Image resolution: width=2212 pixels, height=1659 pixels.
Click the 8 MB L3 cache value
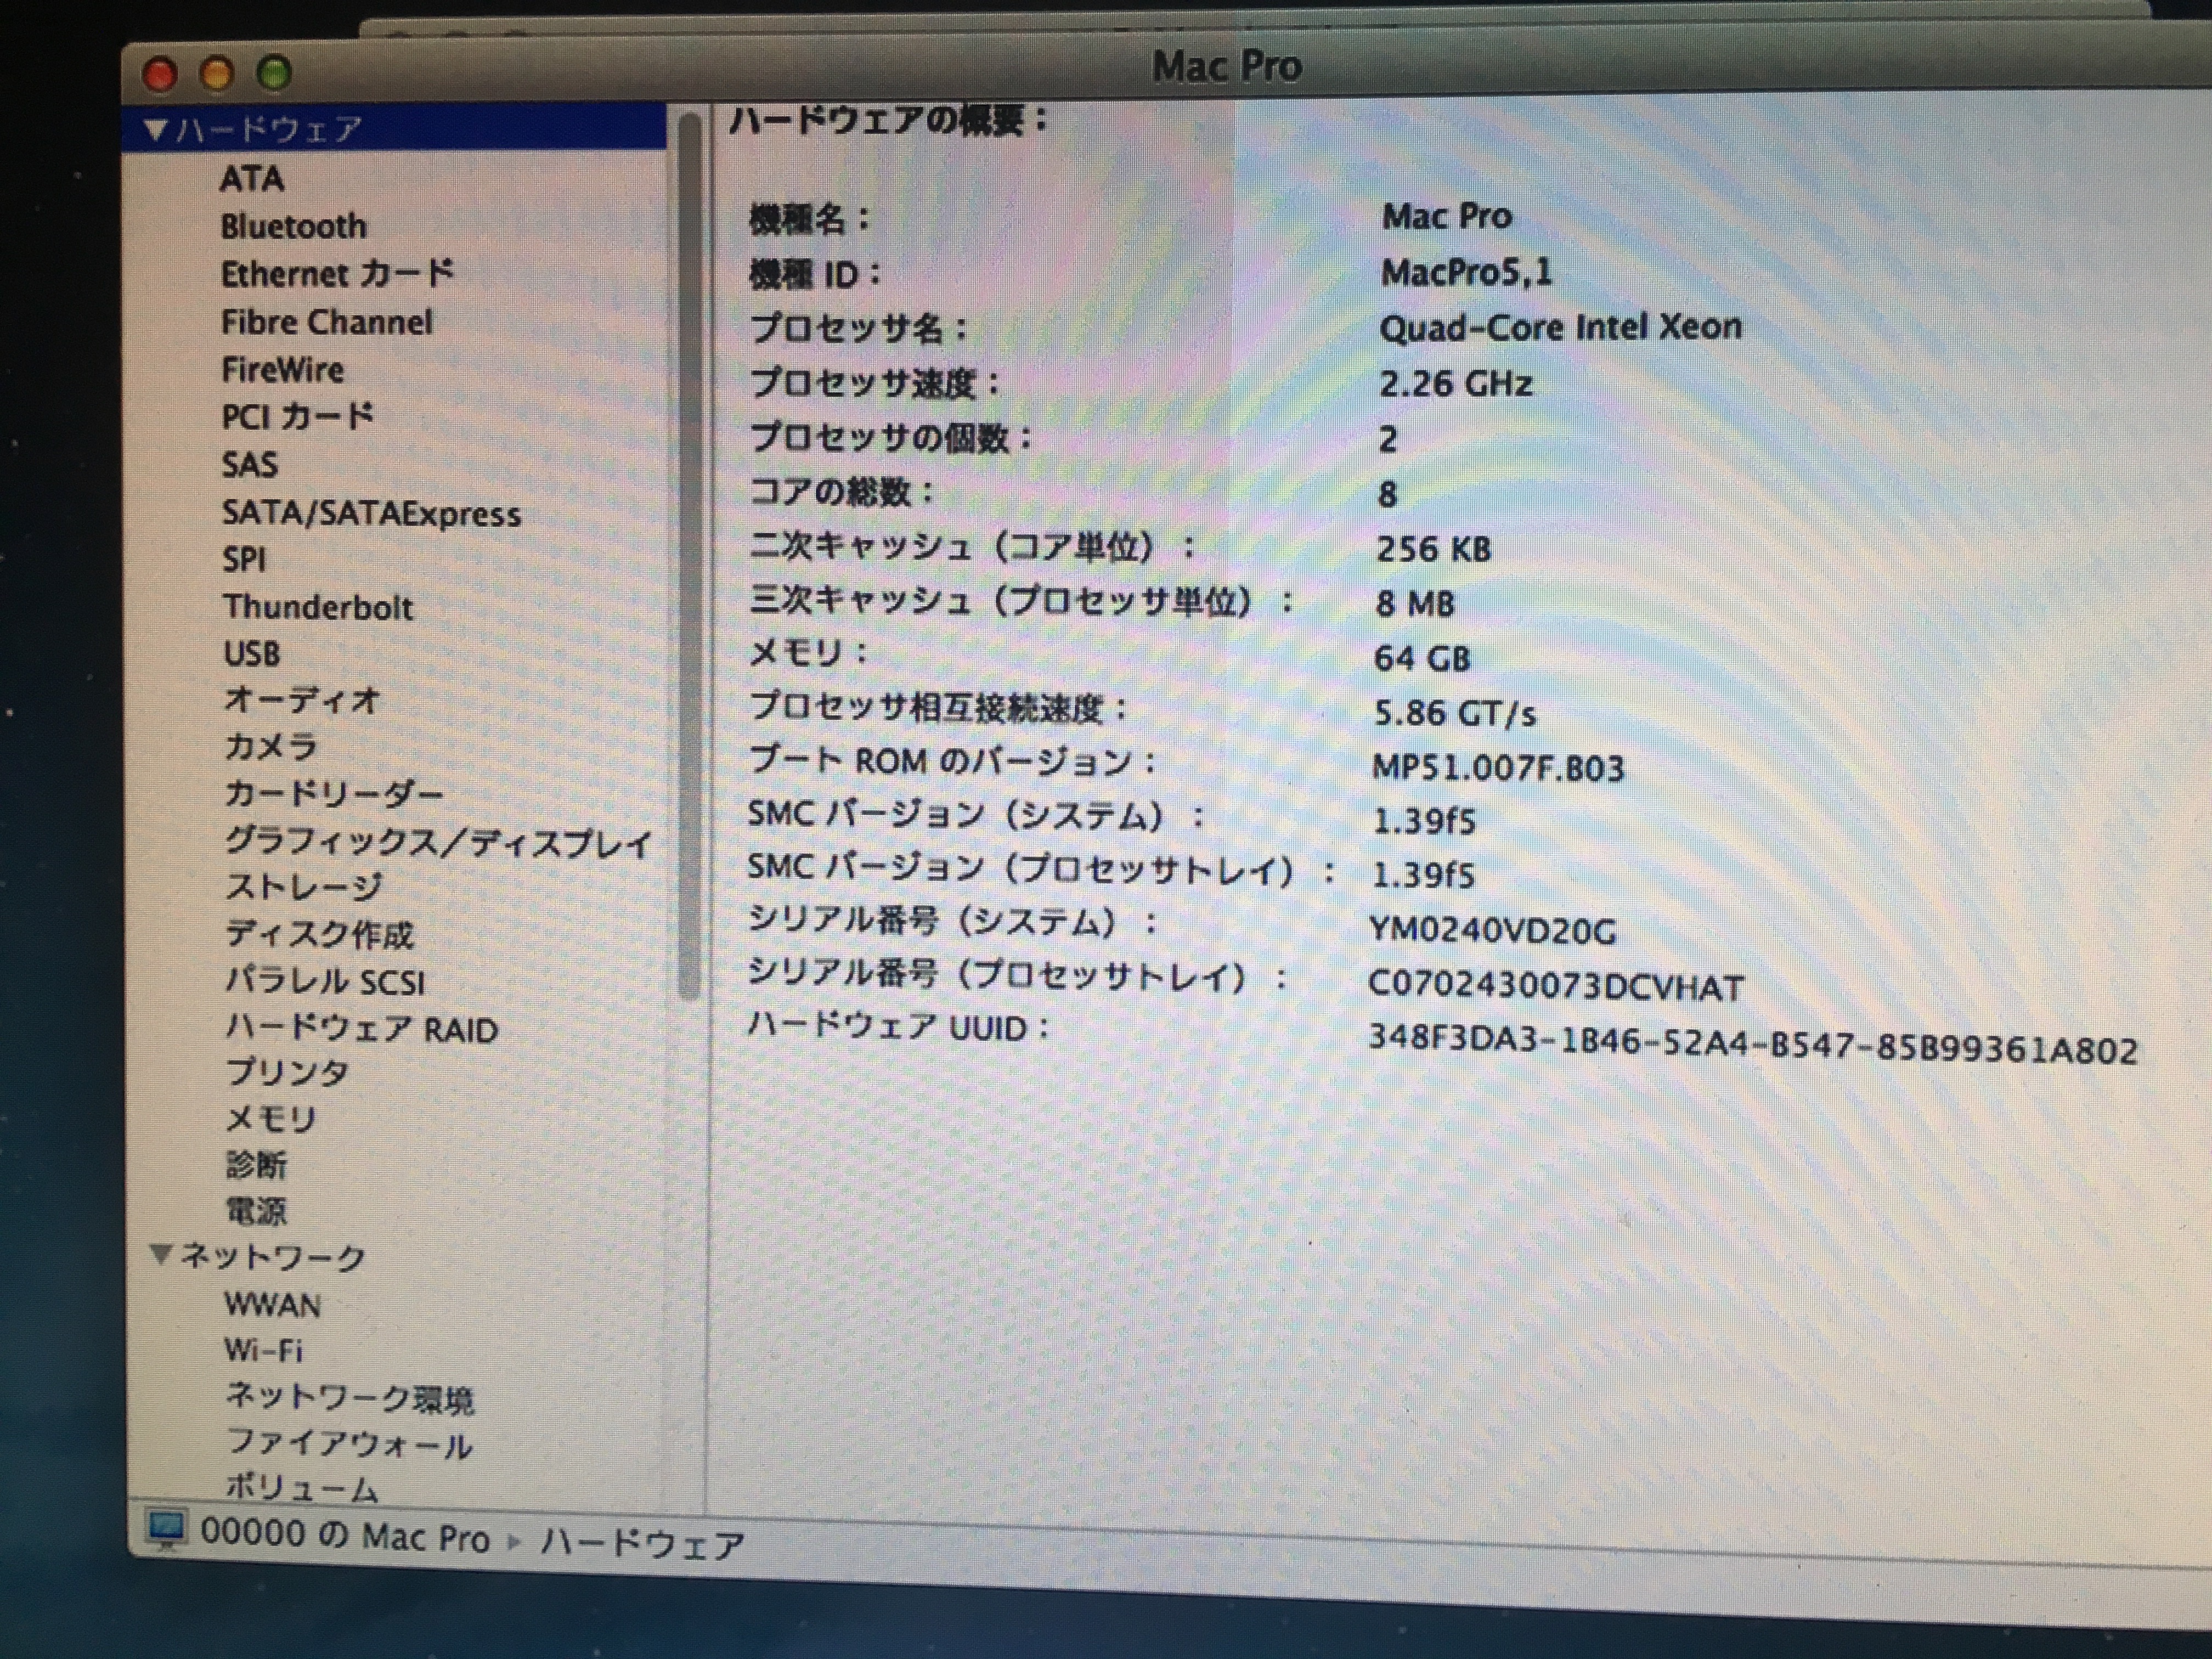point(1415,603)
